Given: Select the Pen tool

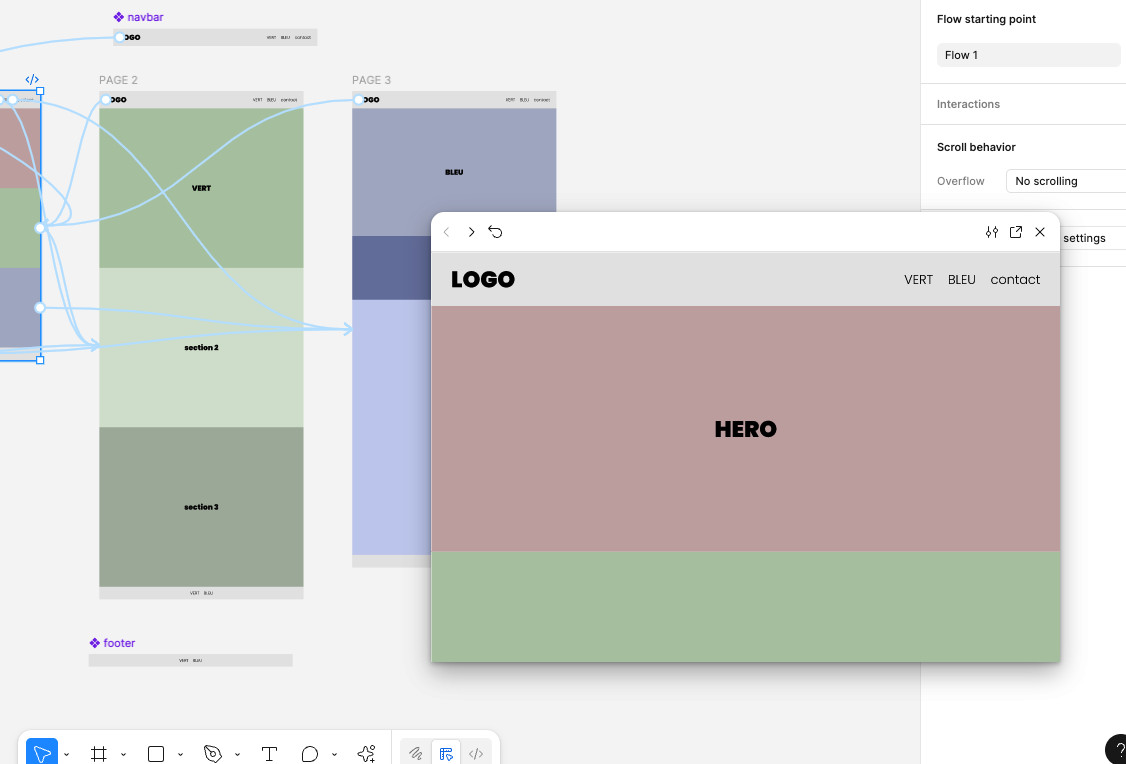Looking at the screenshot, I should tap(212, 754).
